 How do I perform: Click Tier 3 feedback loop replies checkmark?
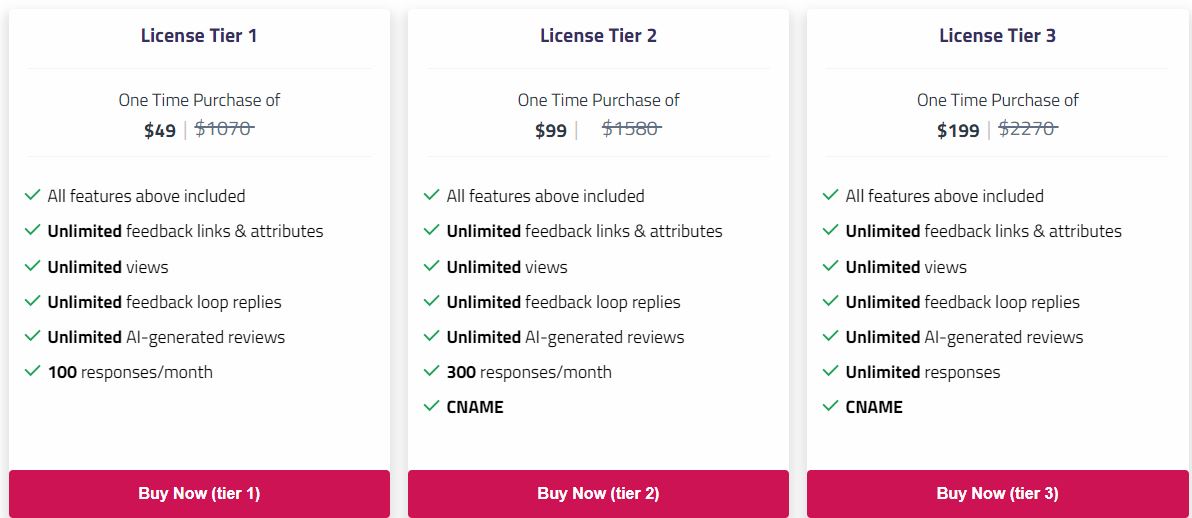831,301
